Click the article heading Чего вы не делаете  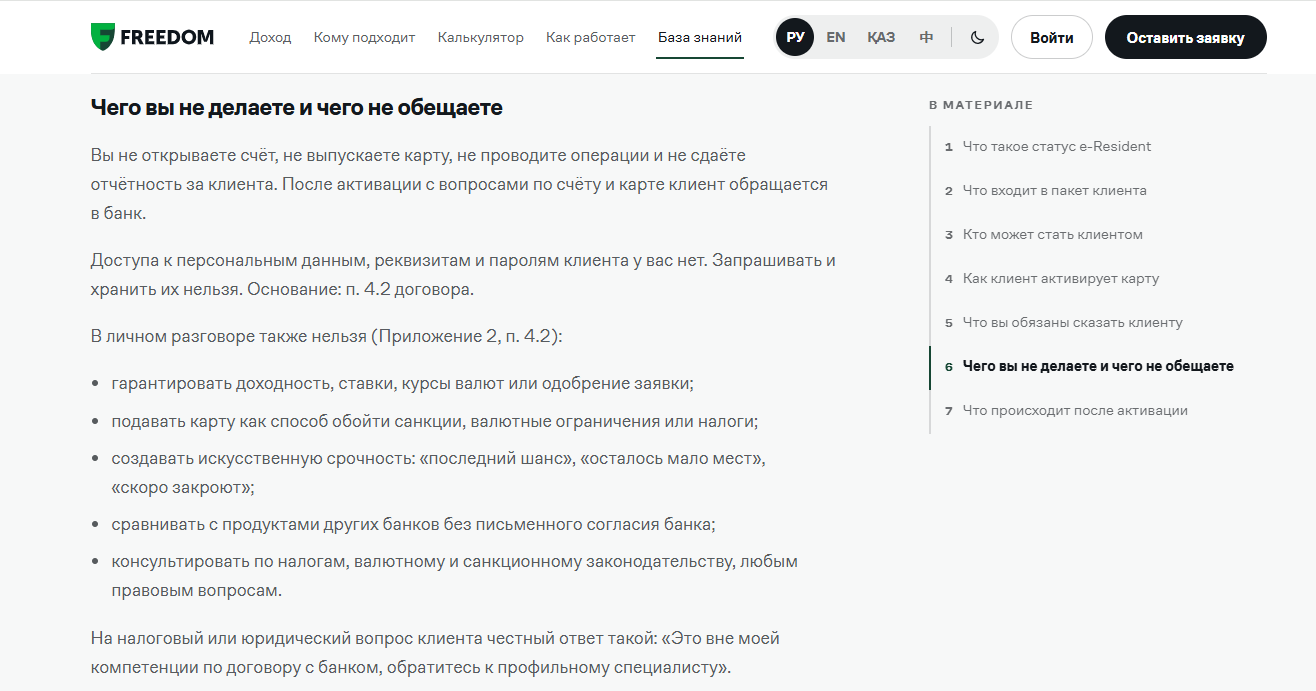[x=296, y=107]
